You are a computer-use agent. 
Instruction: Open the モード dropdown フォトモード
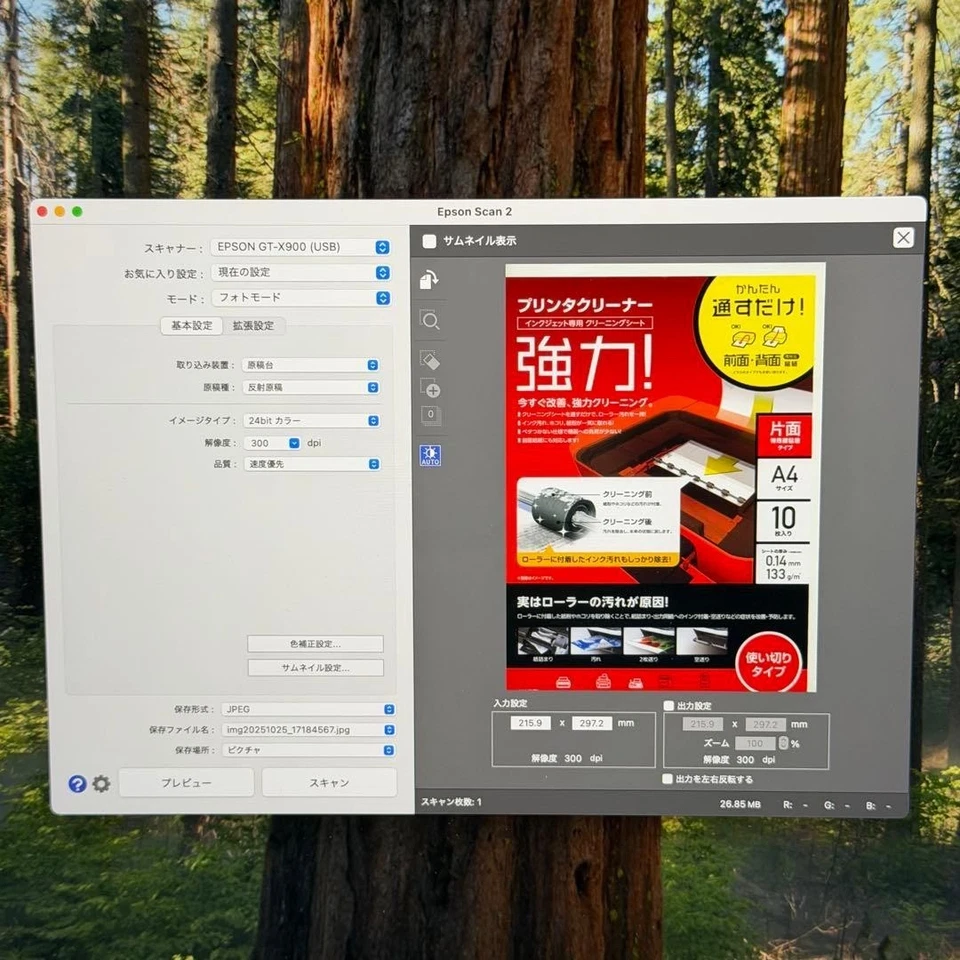pos(301,298)
